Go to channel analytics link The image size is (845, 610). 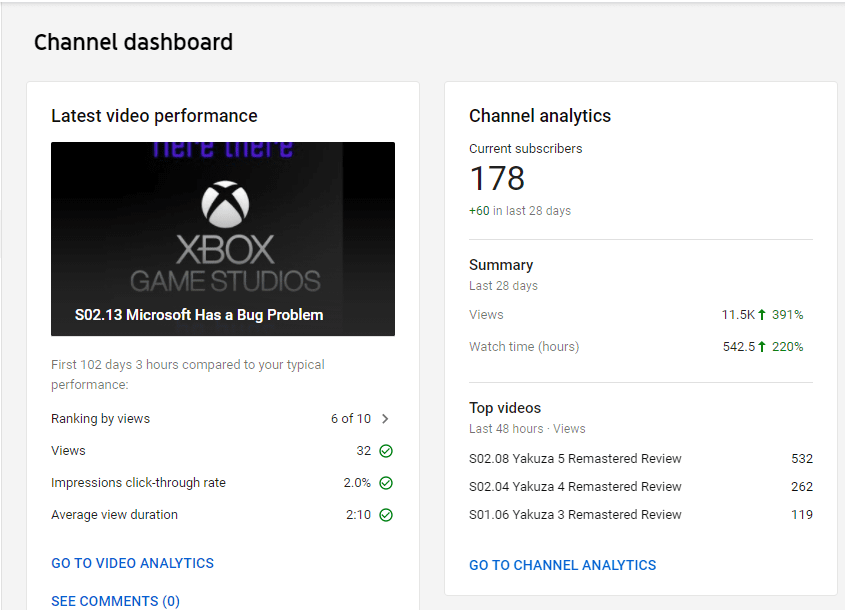562,565
